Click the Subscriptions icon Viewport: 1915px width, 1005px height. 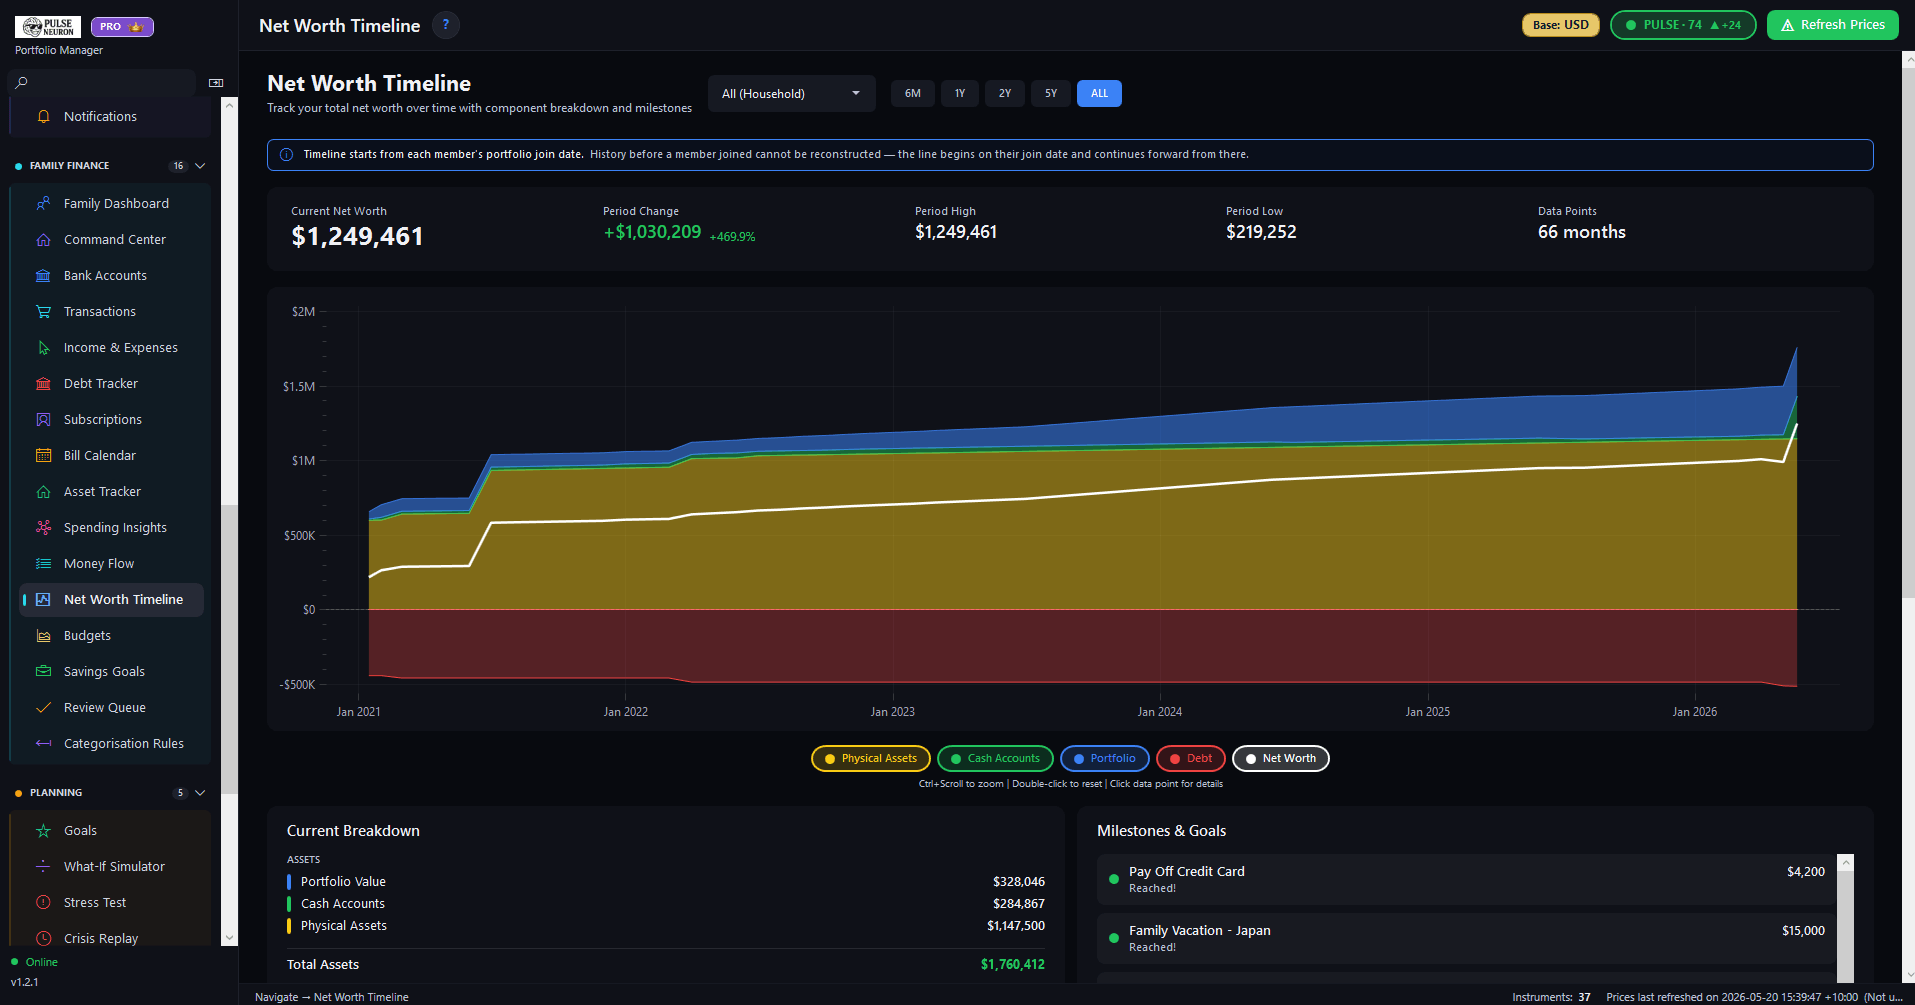tap(43, 420)
